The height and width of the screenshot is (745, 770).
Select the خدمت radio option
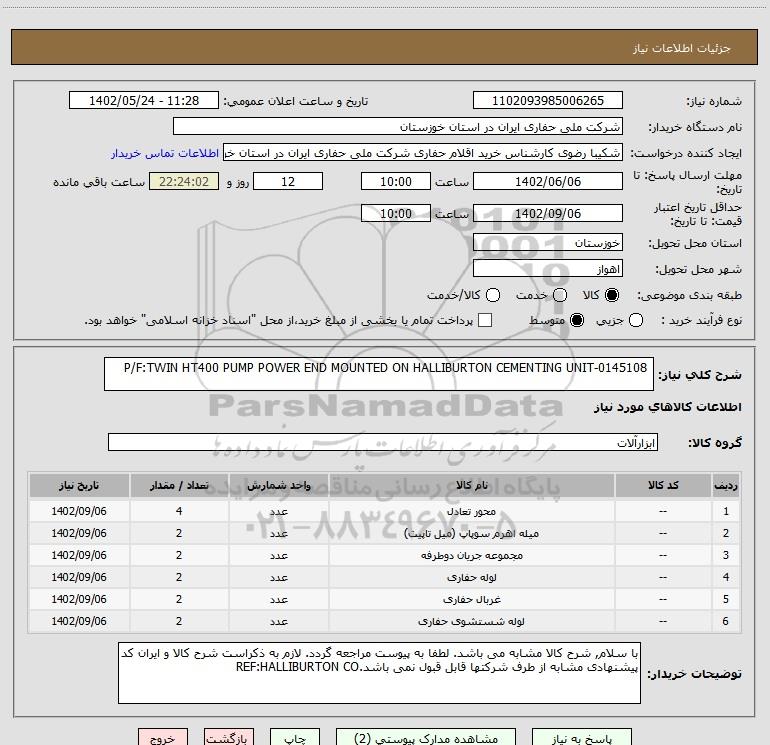[559, 296]
